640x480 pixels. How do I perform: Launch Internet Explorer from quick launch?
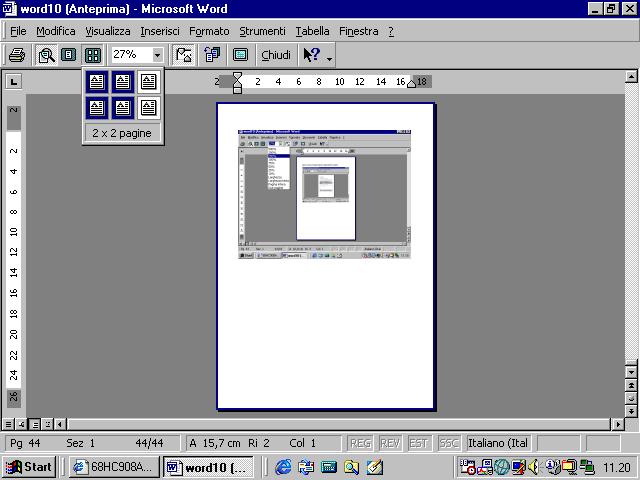(283, 467)
